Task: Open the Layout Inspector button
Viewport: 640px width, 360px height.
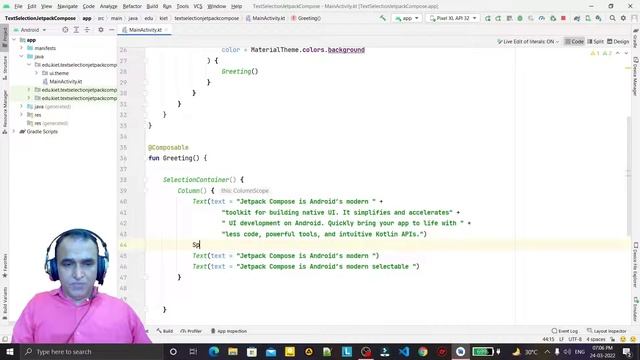Action: point(606,331)
